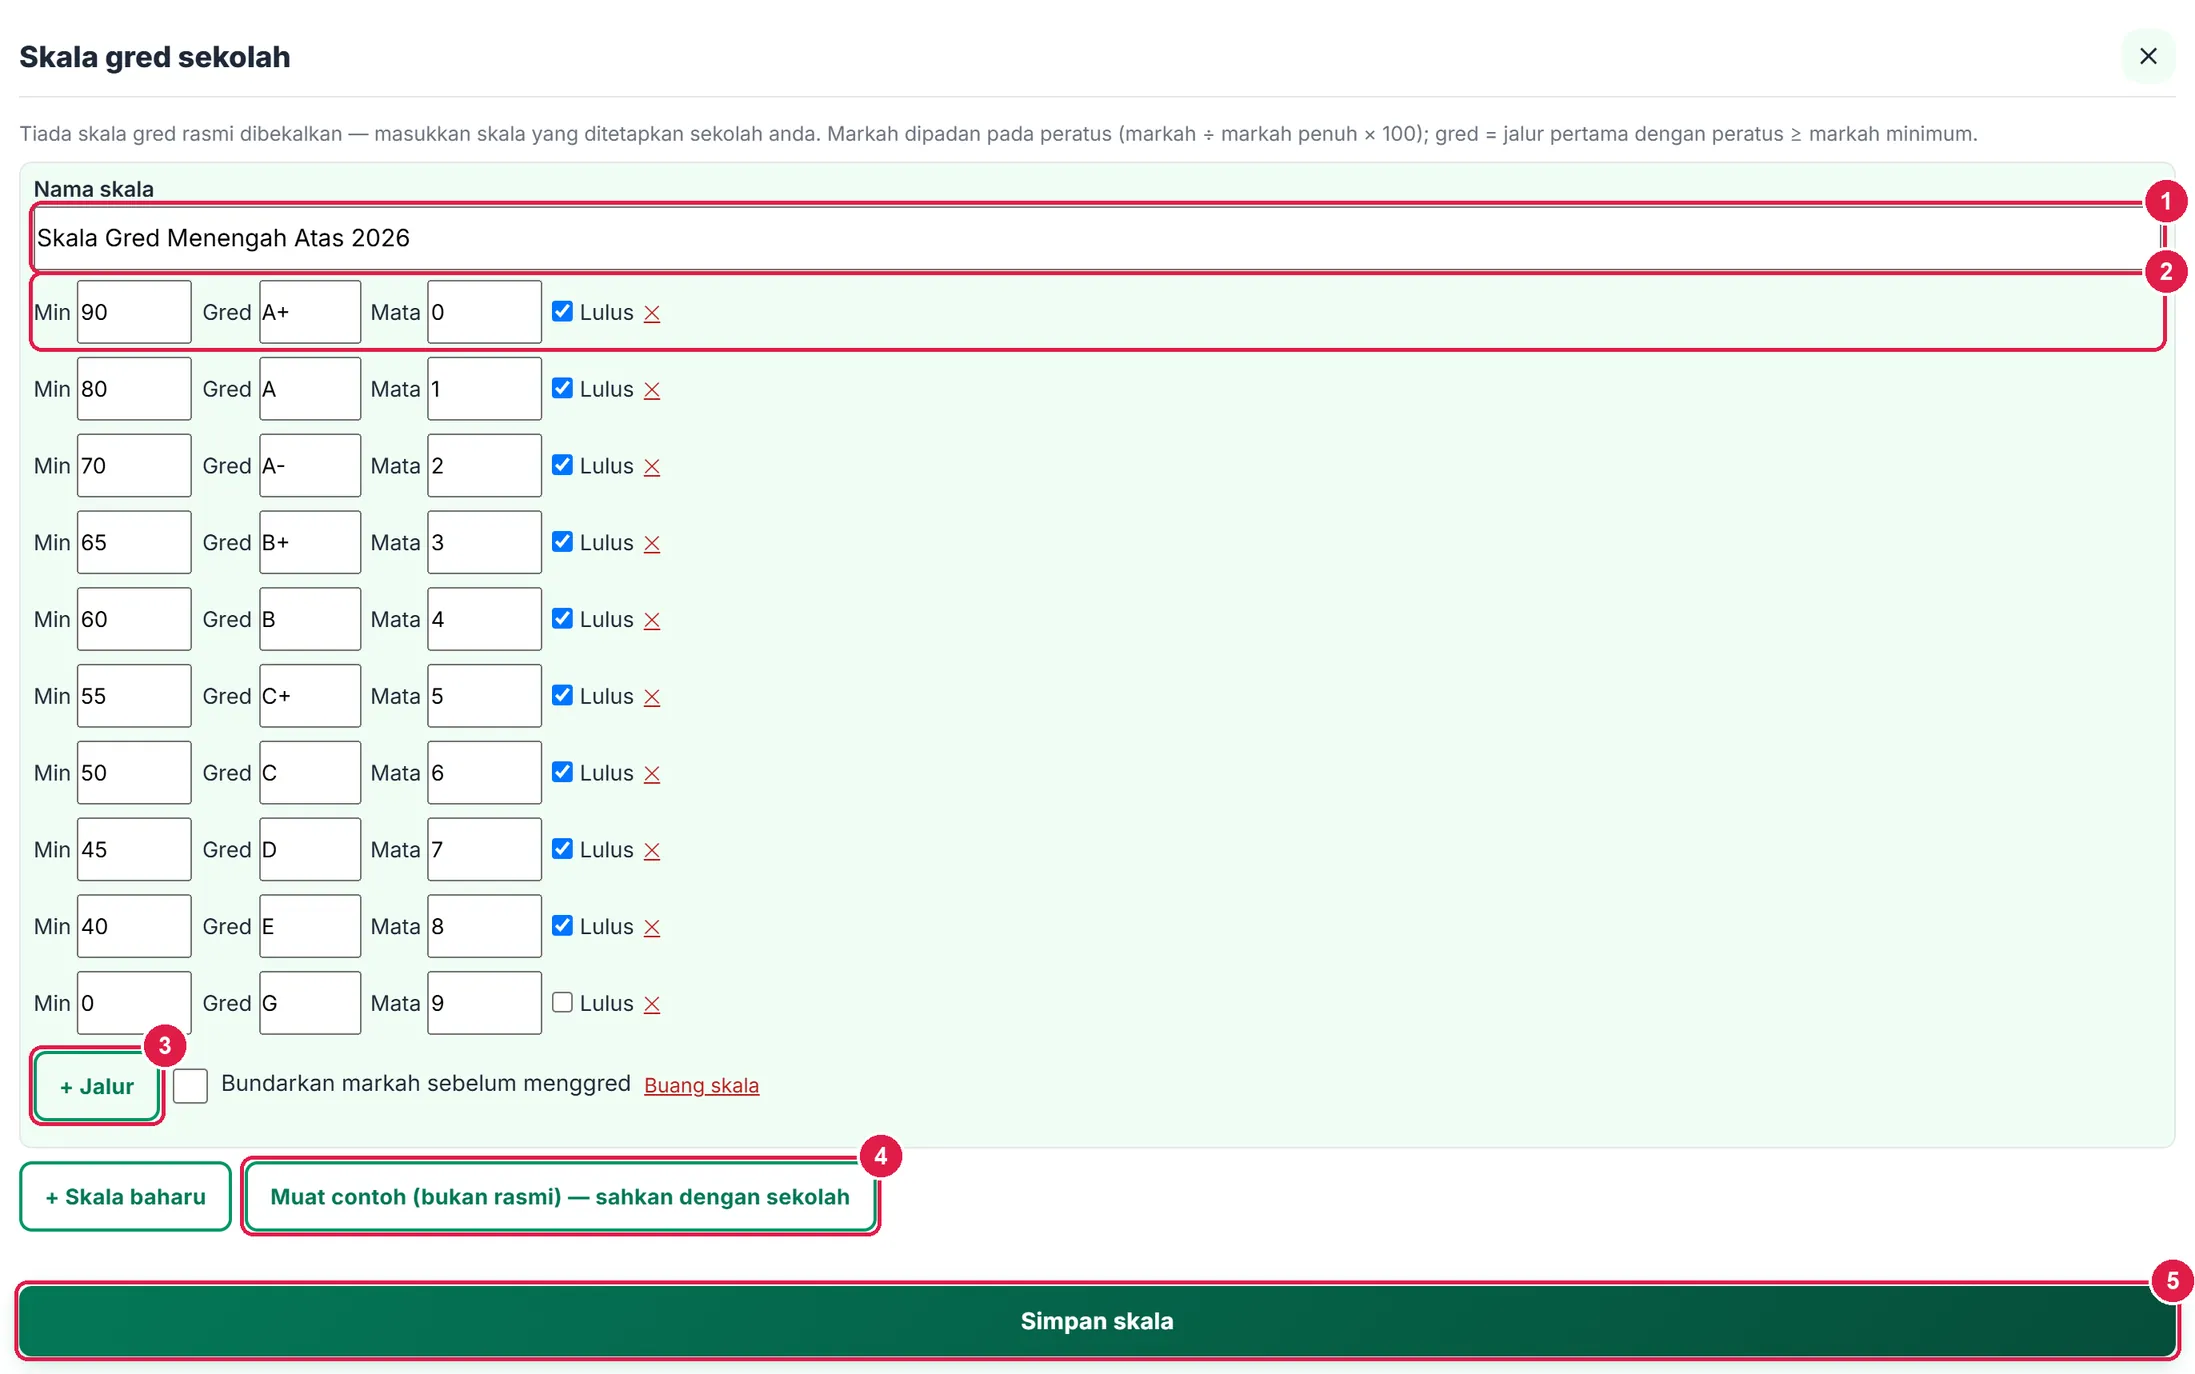Delete the grade B row
Viewport: 2195px width, 1374px height.
pyautogui.click(x=652, y=621)
